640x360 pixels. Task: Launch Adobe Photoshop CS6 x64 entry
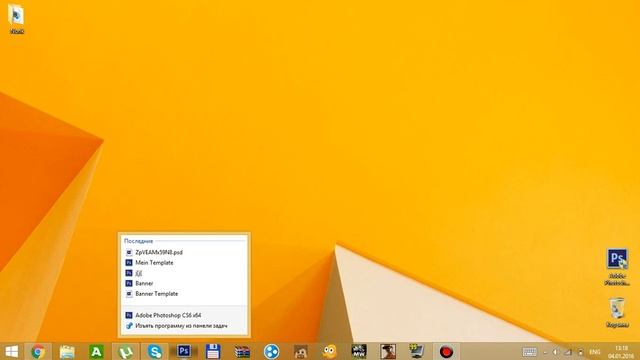pos(184,315)
